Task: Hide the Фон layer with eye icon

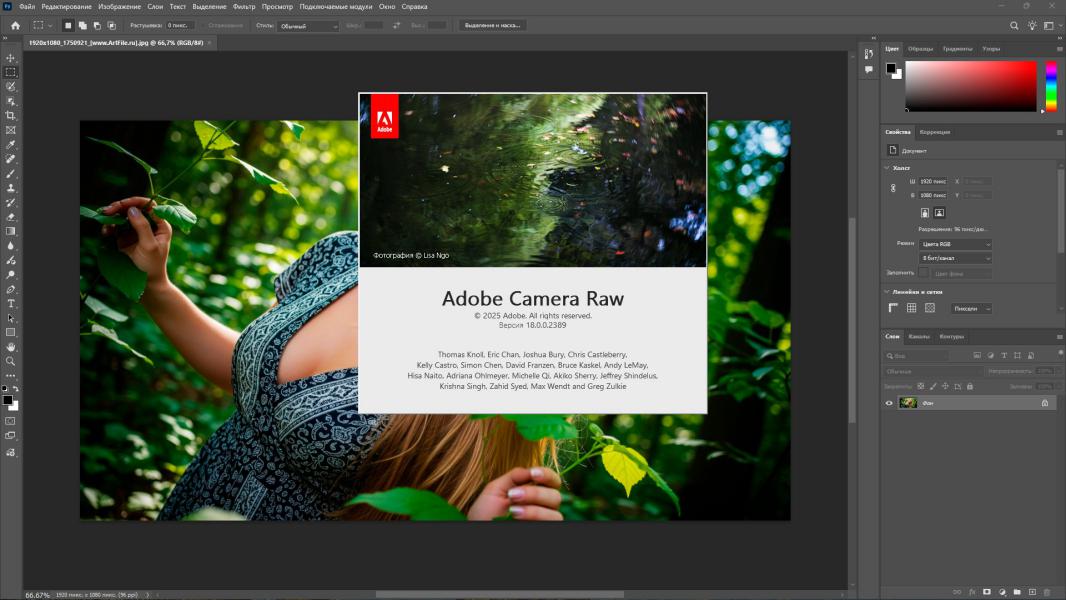Action: tap(888, 403)
